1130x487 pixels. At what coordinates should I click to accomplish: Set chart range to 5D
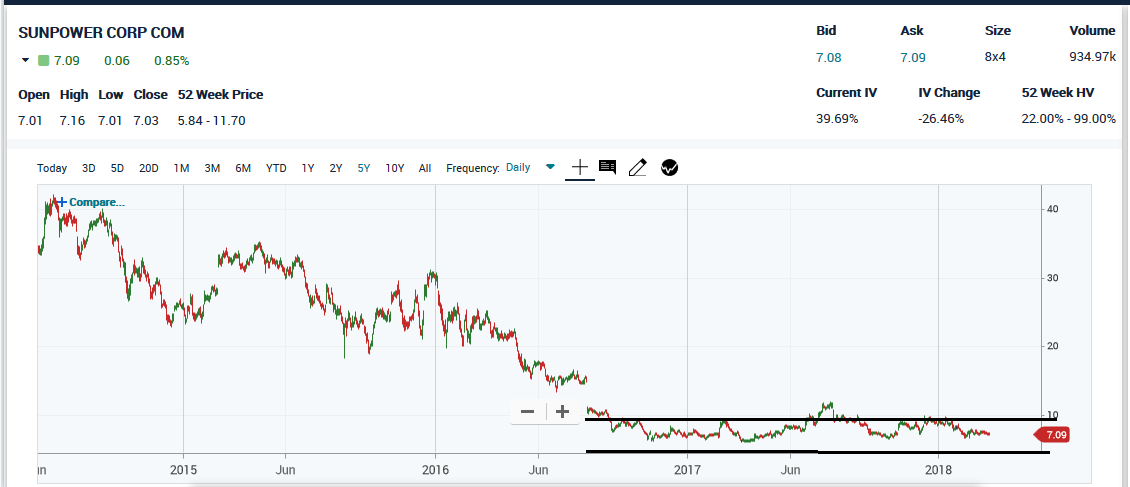pos(117,168)
